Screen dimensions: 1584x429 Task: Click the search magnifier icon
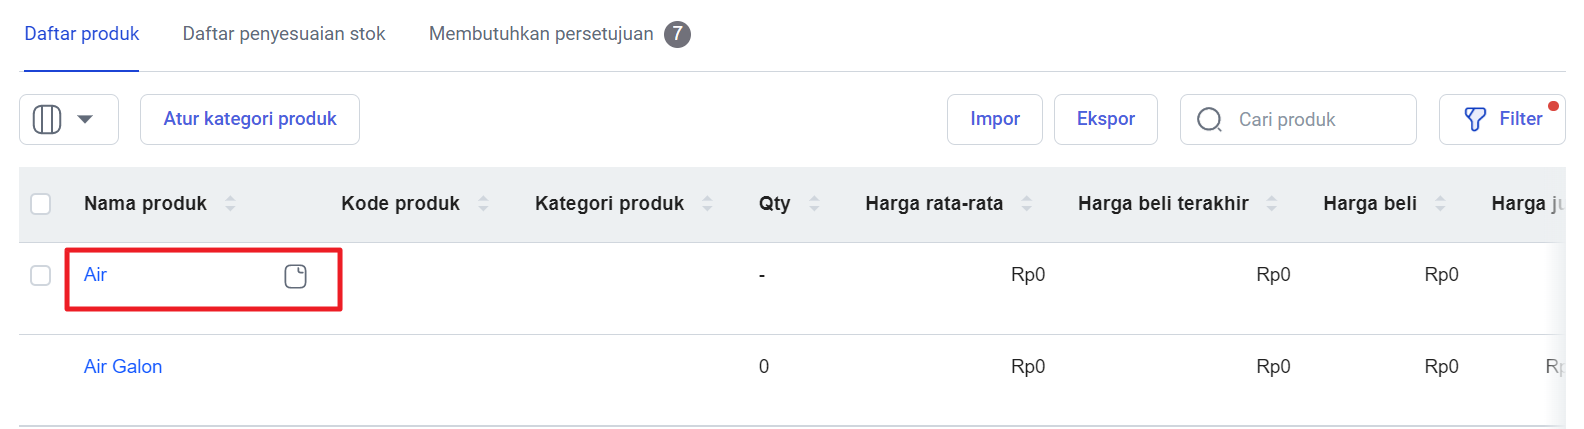[1209, 120]
